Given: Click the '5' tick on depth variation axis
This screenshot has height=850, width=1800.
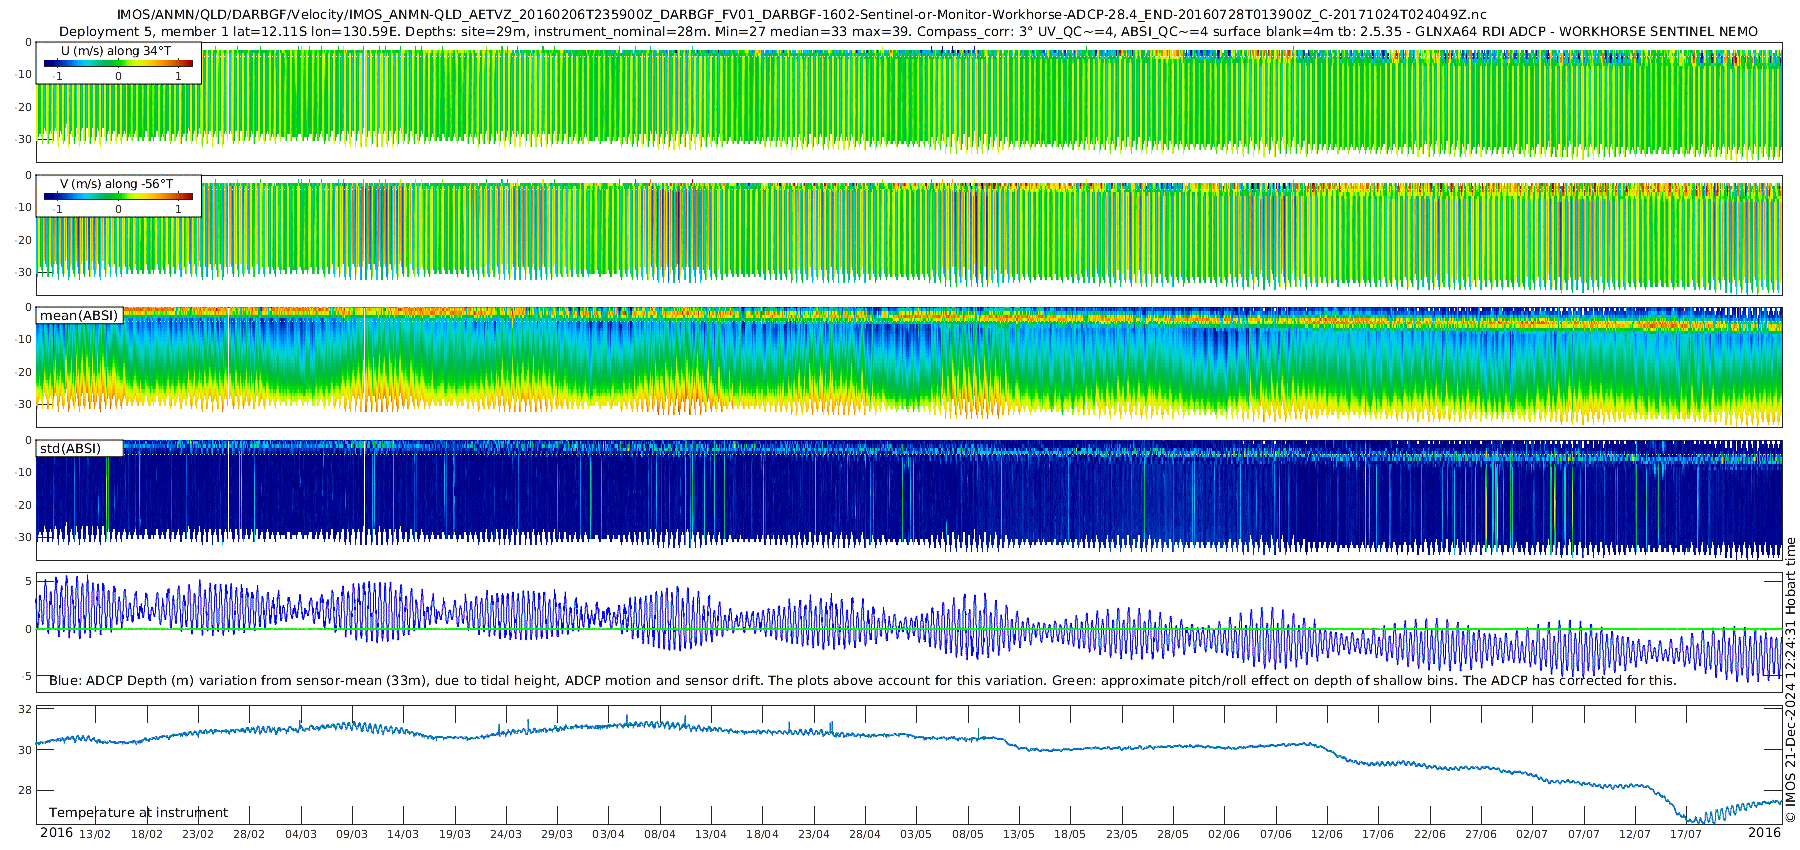Looking at the screenshot, I should [x=28, y=581].
